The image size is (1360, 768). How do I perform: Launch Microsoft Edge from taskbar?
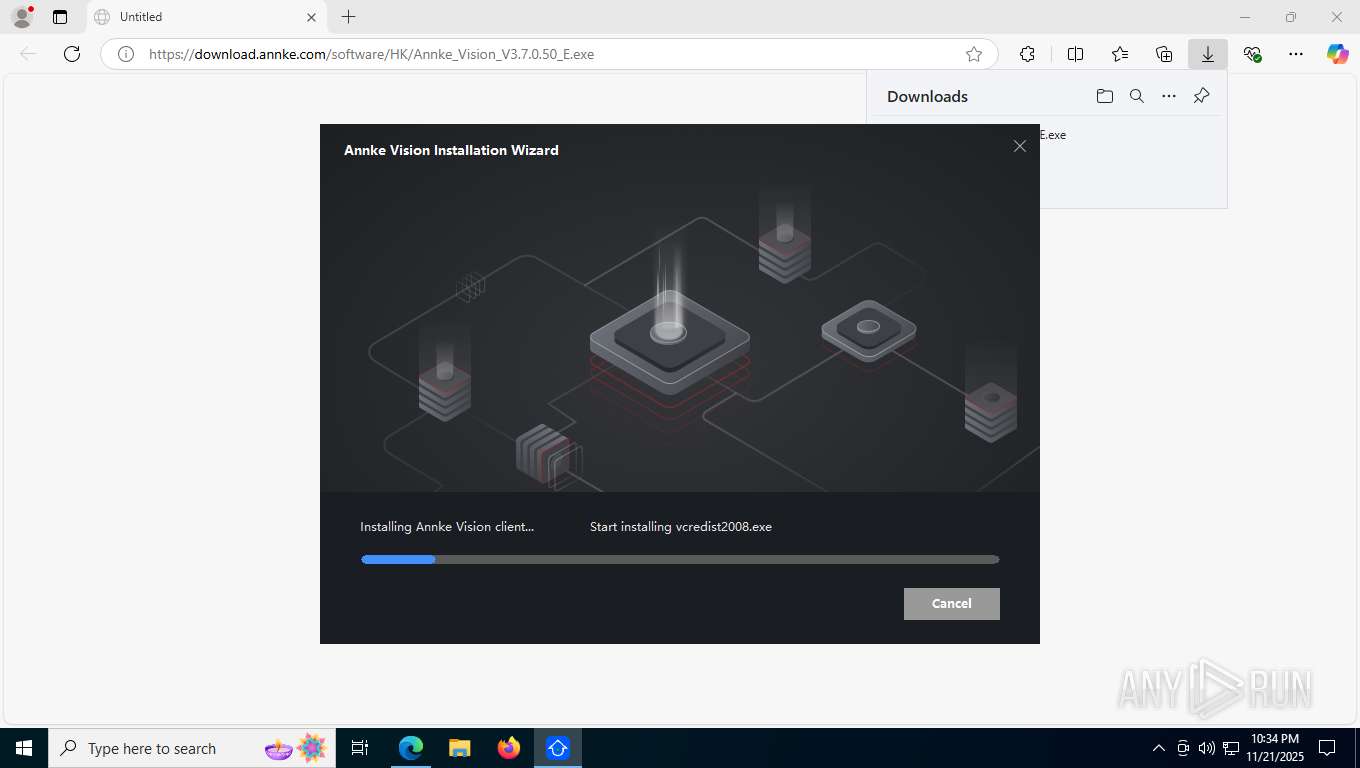[x=411, y=748]
